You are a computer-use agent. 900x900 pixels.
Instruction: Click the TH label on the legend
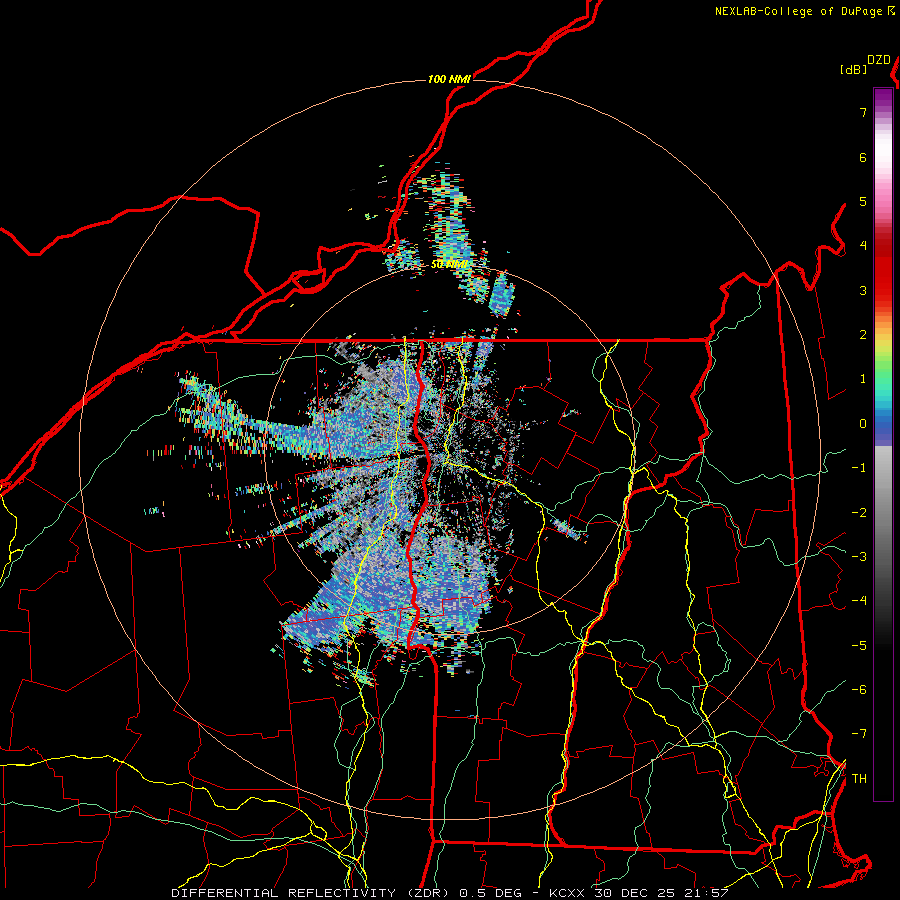tap(859, 779)
